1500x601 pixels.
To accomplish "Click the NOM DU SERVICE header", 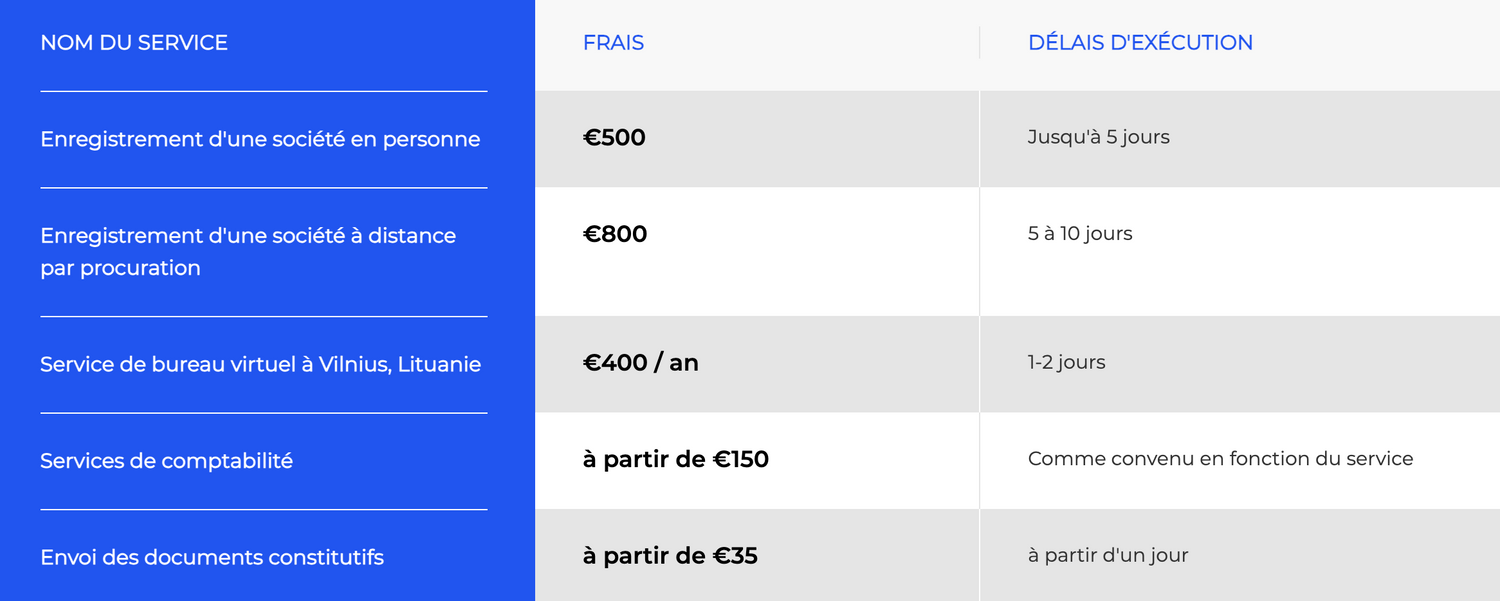I will click(134, 43).
